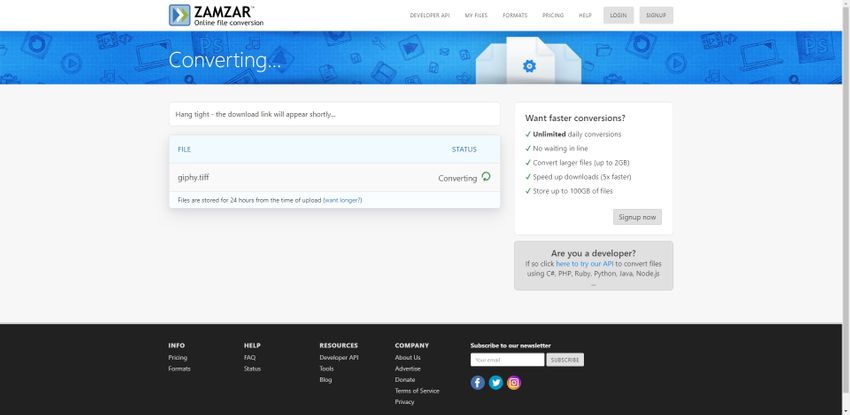This screenshot has height=415, width=850.
Task: Go to My Files in navigation
Action: click(476, 16)
